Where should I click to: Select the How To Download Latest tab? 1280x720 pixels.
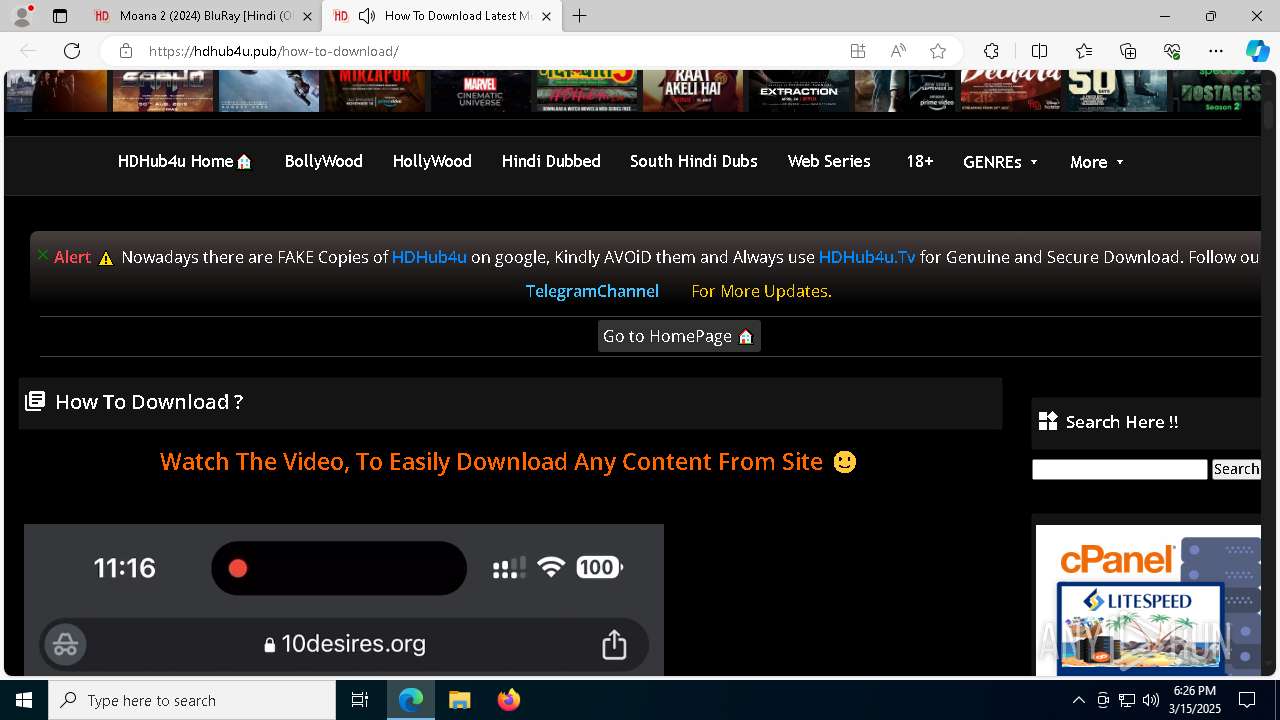(441, 16)
